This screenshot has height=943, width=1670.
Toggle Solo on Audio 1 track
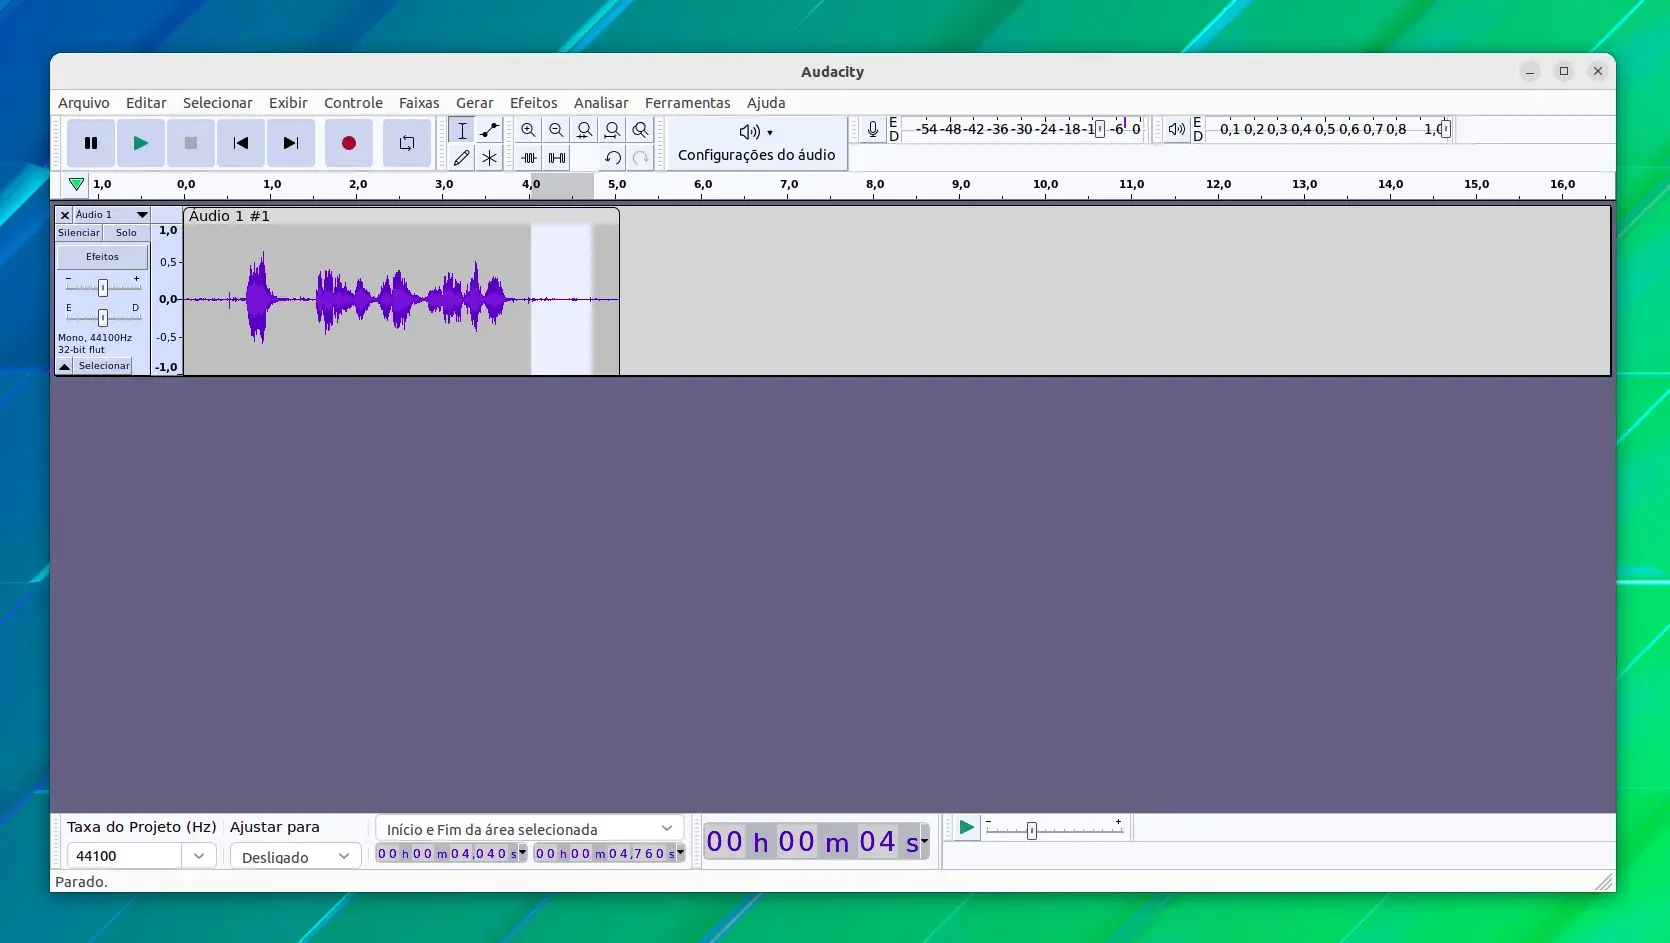point(126,233)
